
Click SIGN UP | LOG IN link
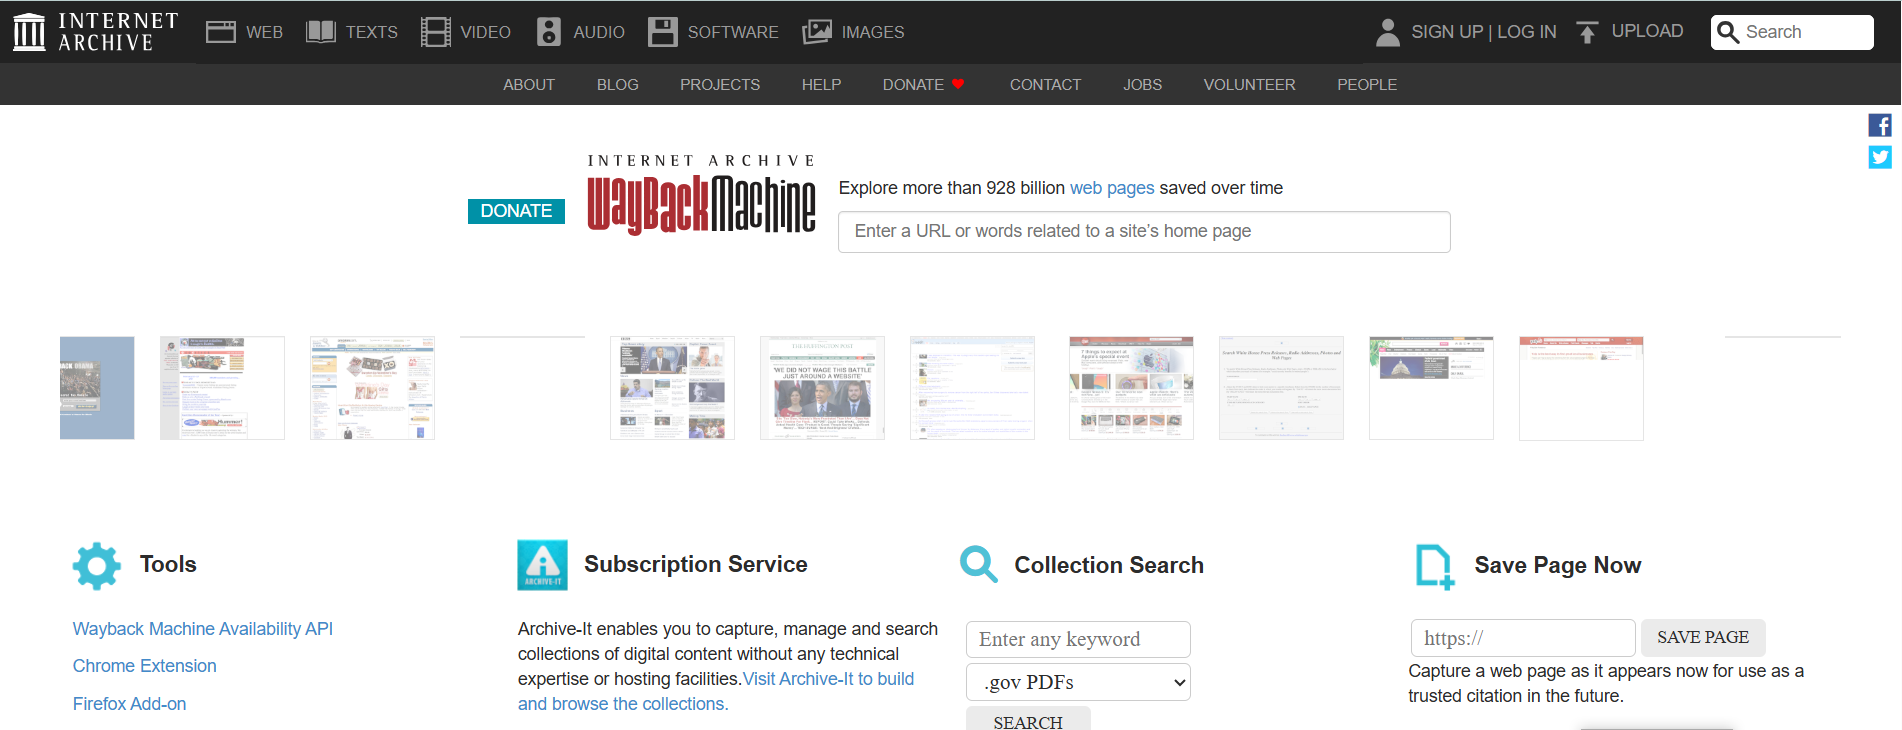[x=1484, y=32]
